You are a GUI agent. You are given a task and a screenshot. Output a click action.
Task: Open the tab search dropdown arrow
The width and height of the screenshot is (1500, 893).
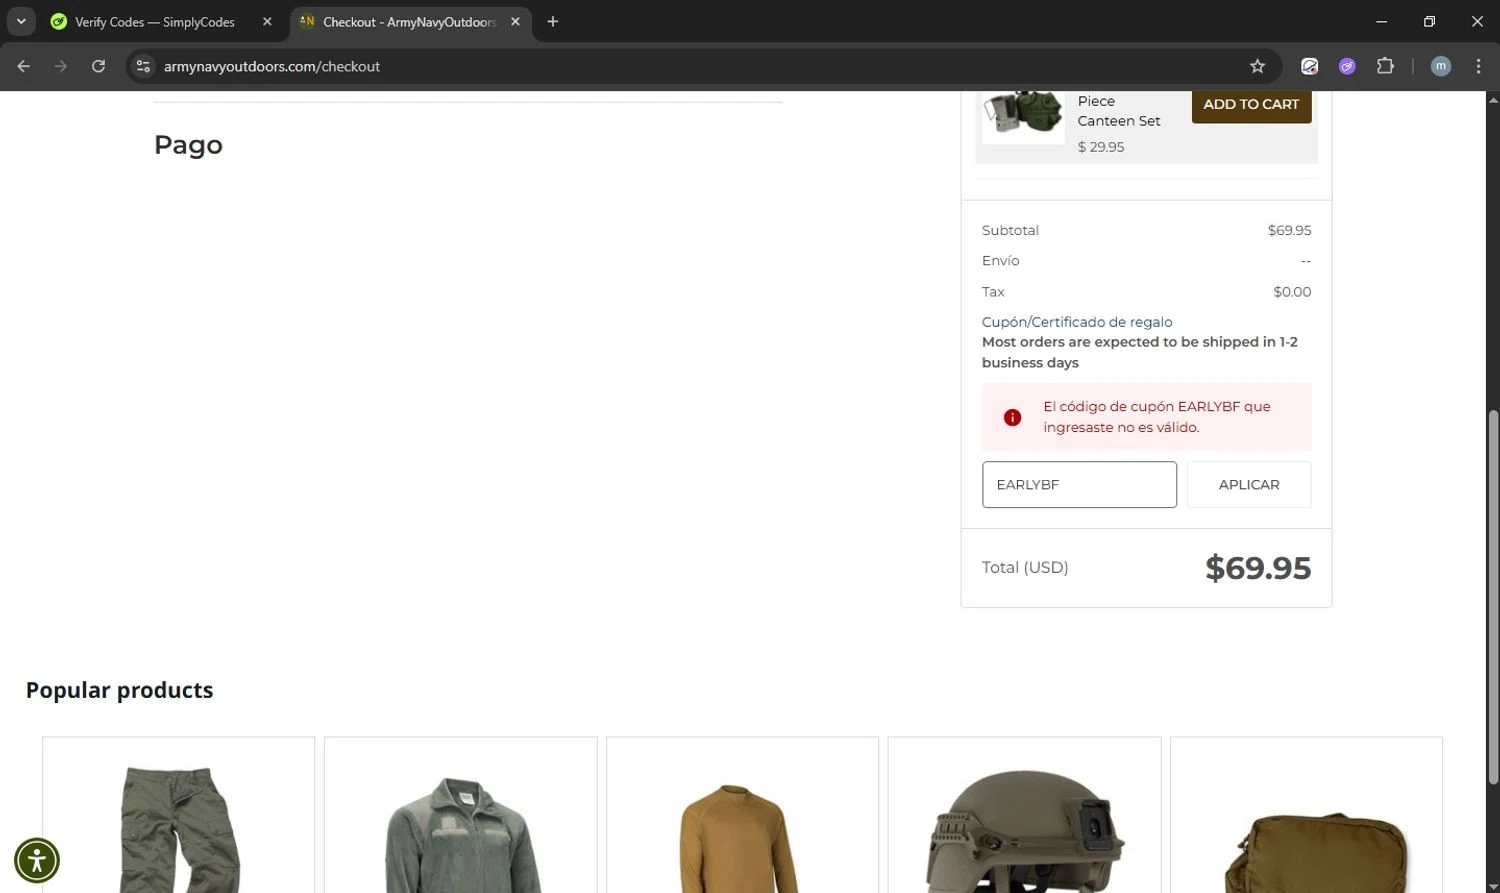(21, 21)
